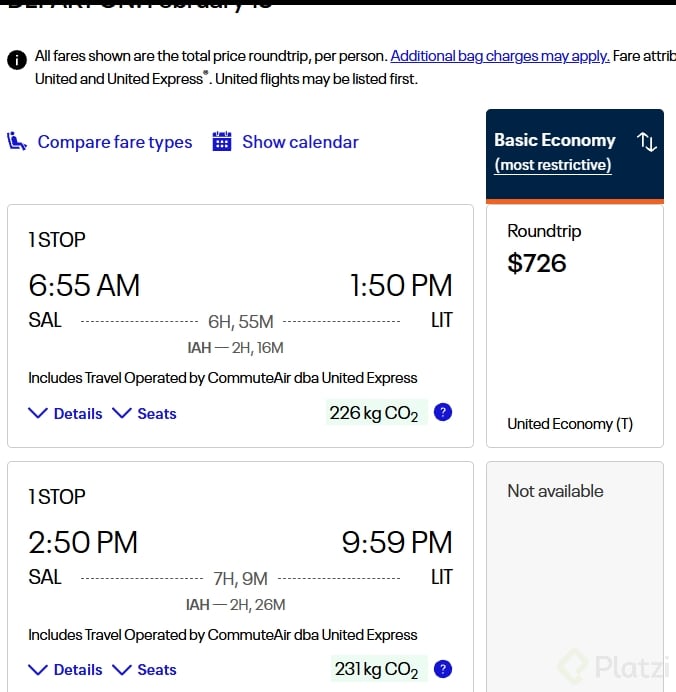Image resolution: width=676 pixels, height=692 pixels.
Task: Select the Basic Economy column header
Action: tap(555, 140)
